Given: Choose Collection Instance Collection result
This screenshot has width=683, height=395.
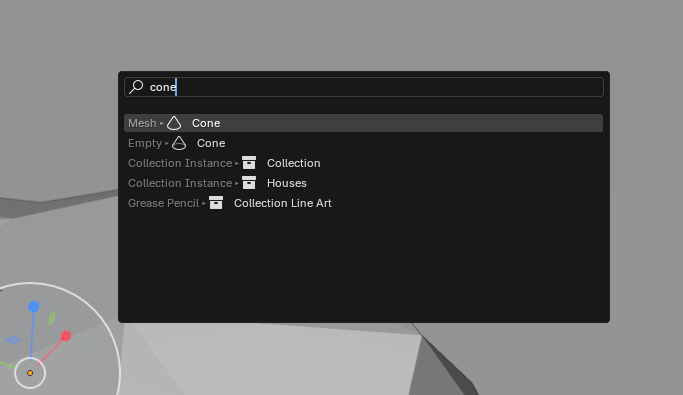Looking at the screenshot, I should (363, 163).
